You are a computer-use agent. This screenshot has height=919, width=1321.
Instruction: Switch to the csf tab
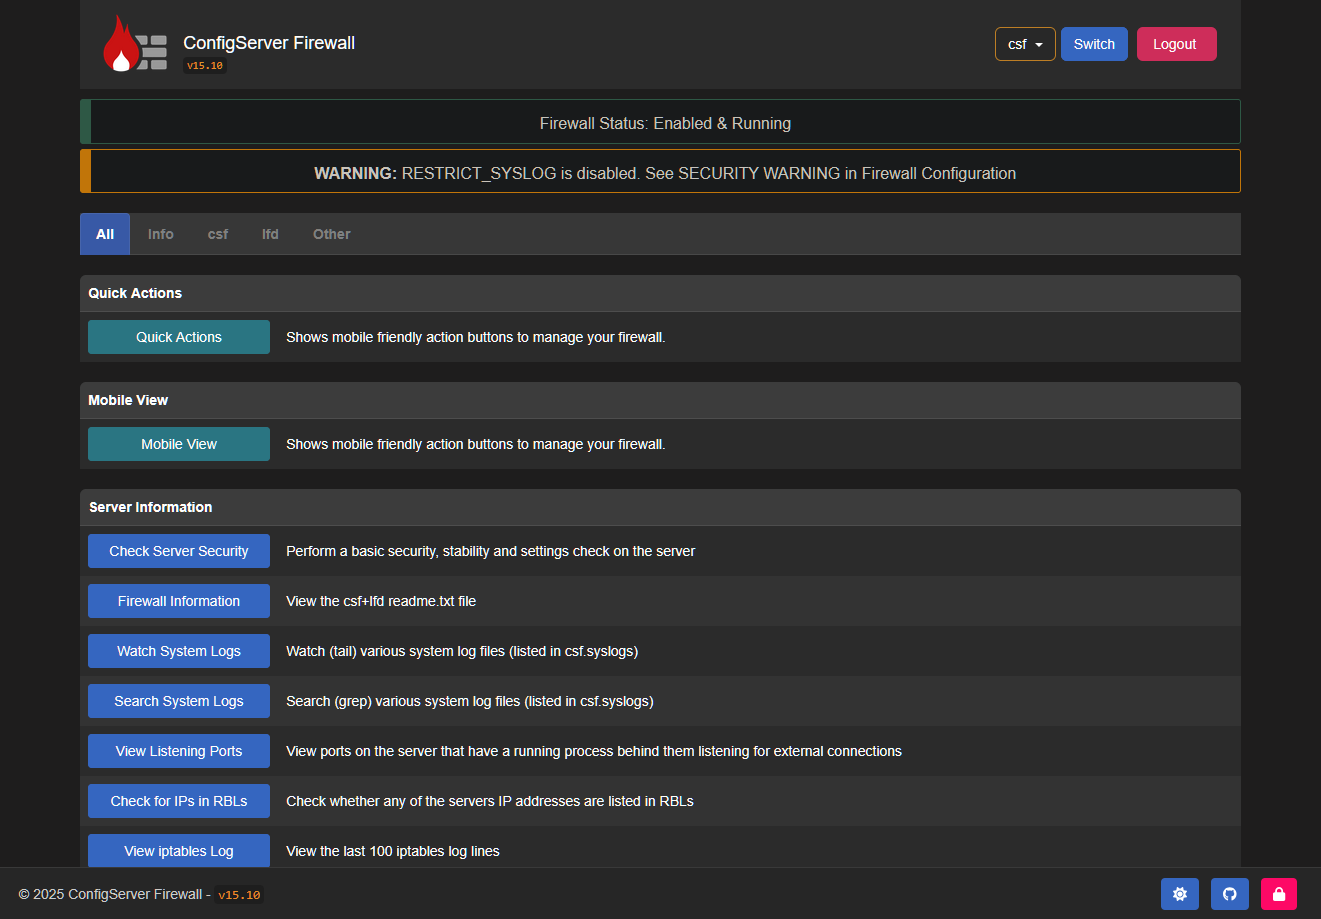[218, 234]
